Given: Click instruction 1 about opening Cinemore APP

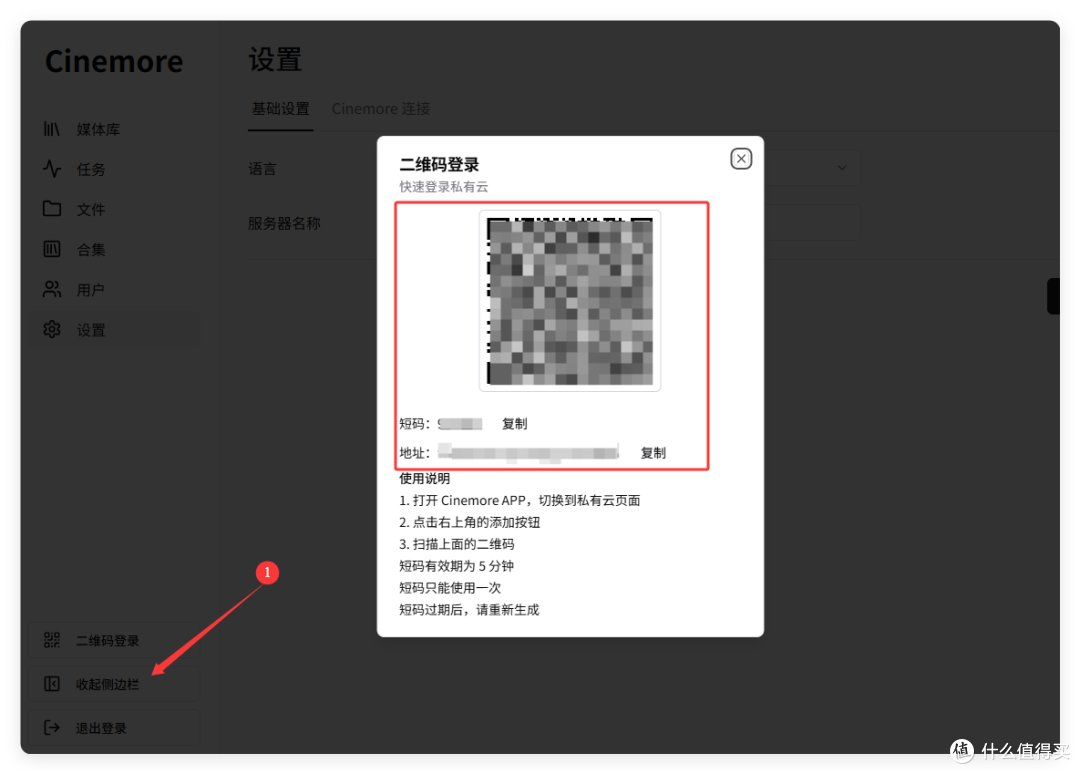Looking at the screenshot, I should point(520,501).
